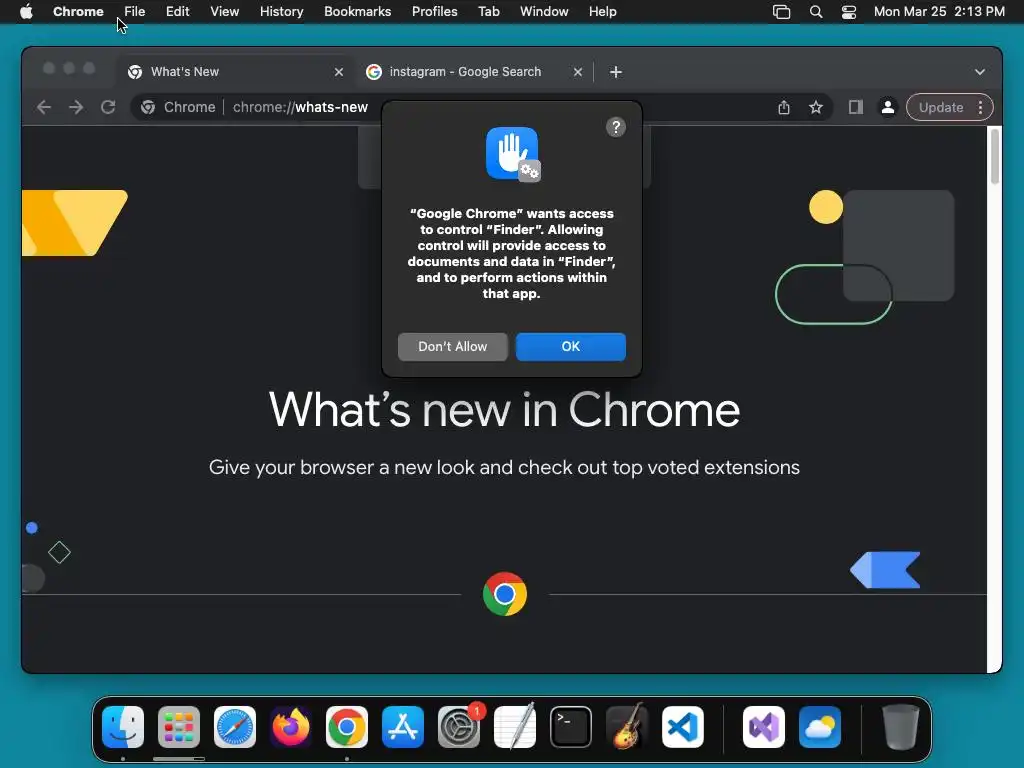This screenshot has width=1024, height=768.
Task: Click the share icon in address bar
Action: (784, 108)
